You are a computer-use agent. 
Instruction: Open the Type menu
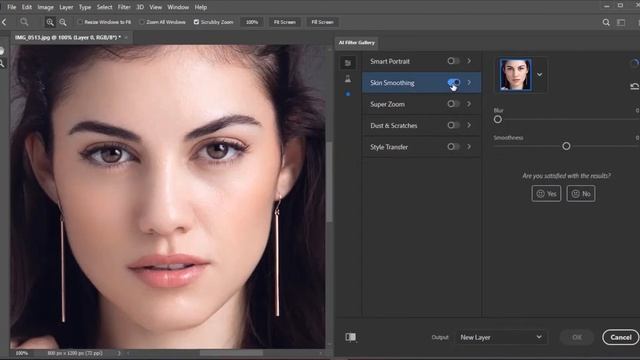pos(85,7)
